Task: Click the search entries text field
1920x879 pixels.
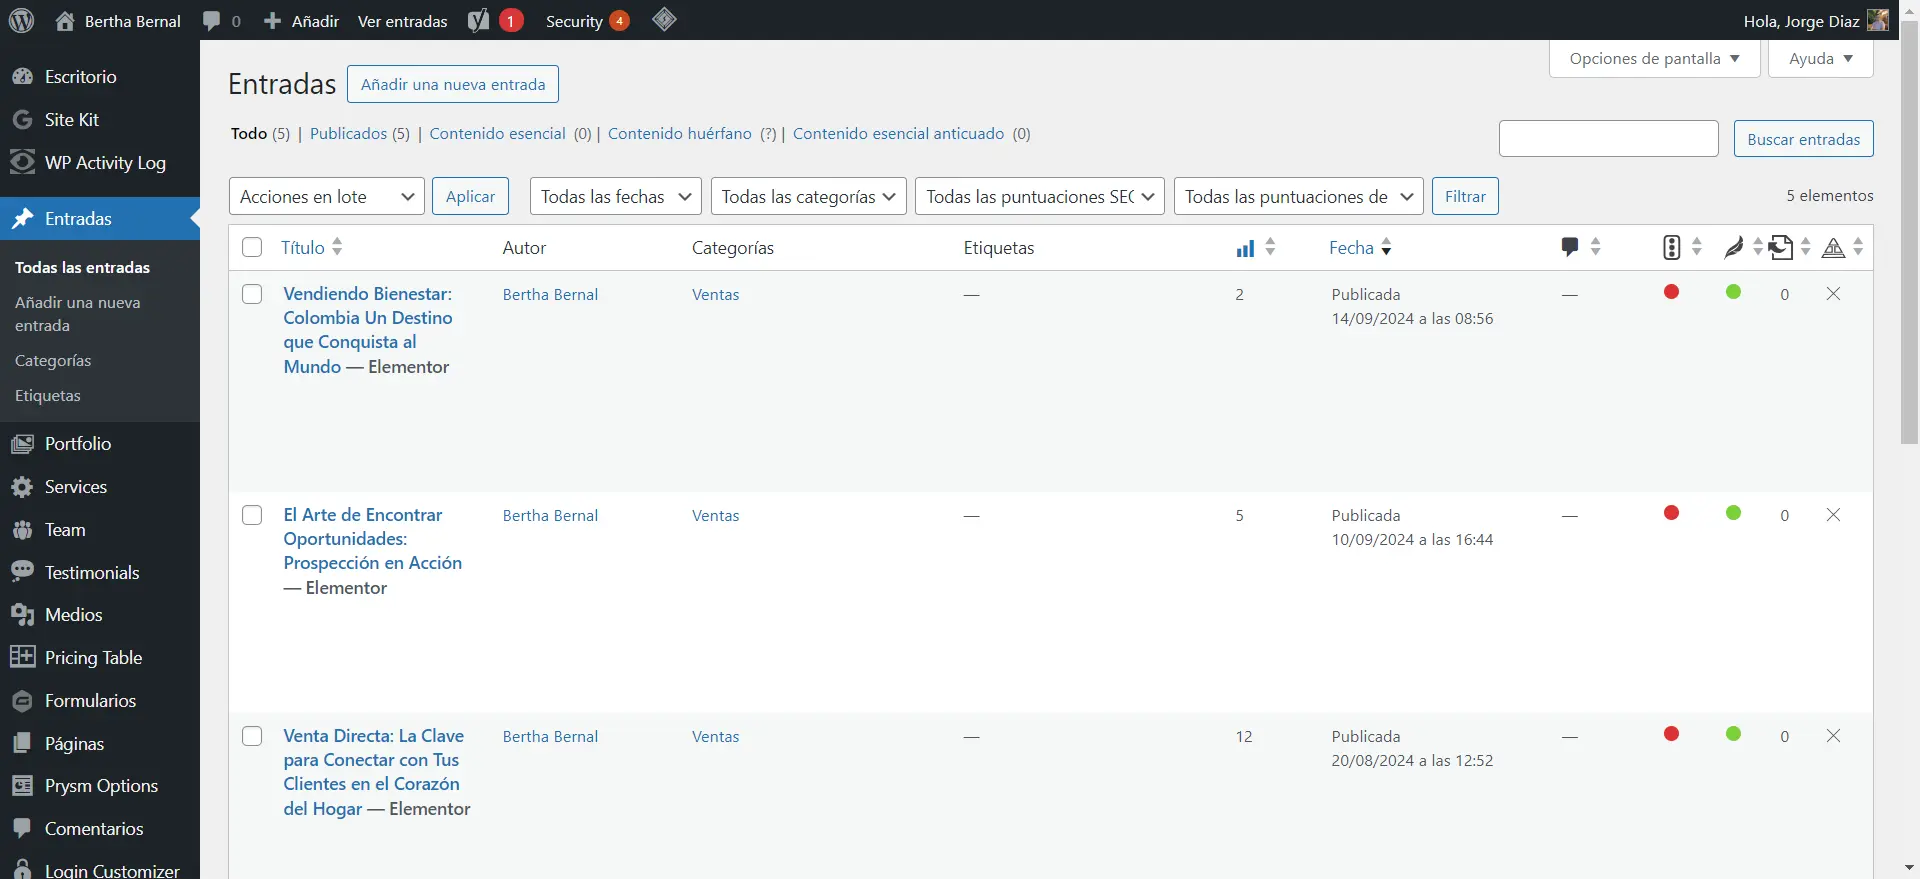Action: pos(1608,139)
